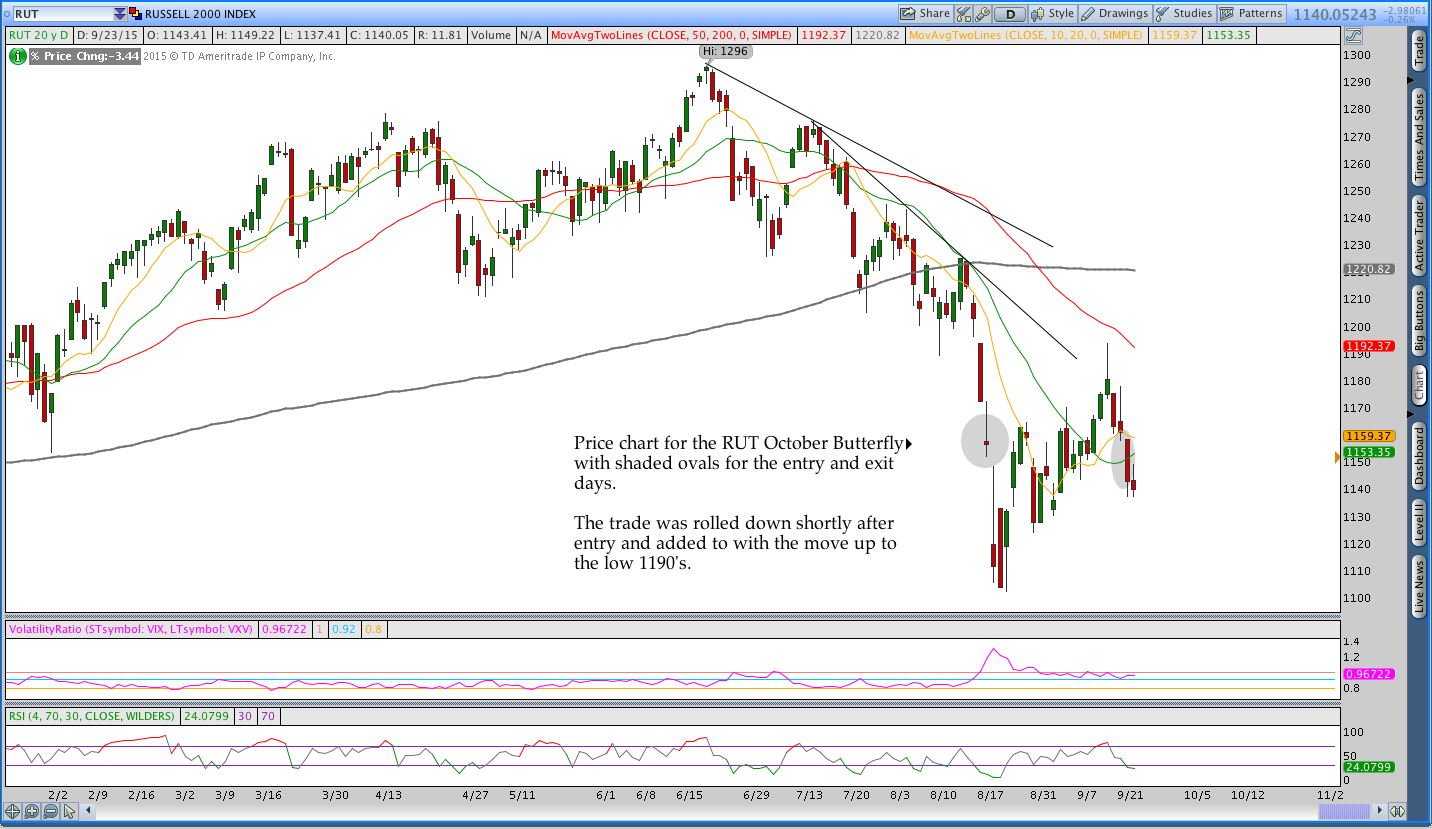
Task: Click the % Price Chng label
Action: click(x=84, y=56)
